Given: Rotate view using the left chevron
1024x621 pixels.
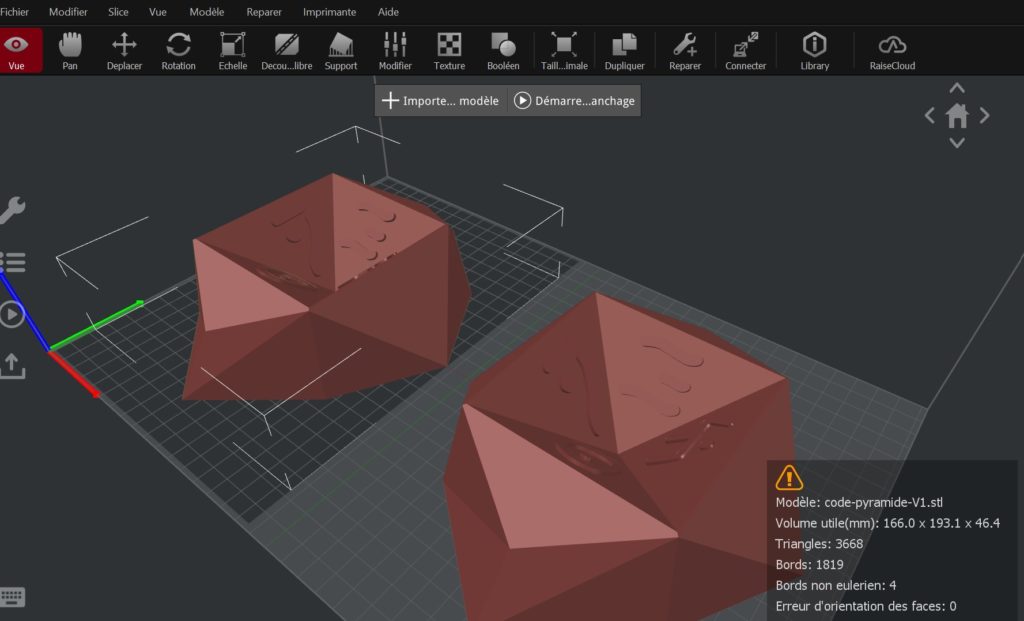Looking at the screenshot, I should click(x=930, y=116).
